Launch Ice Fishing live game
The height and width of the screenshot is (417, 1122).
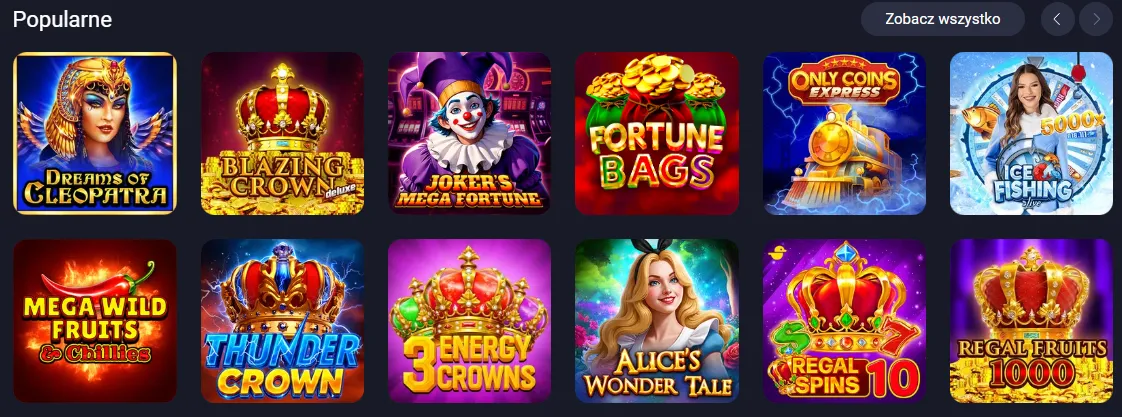coord(1031,133)
